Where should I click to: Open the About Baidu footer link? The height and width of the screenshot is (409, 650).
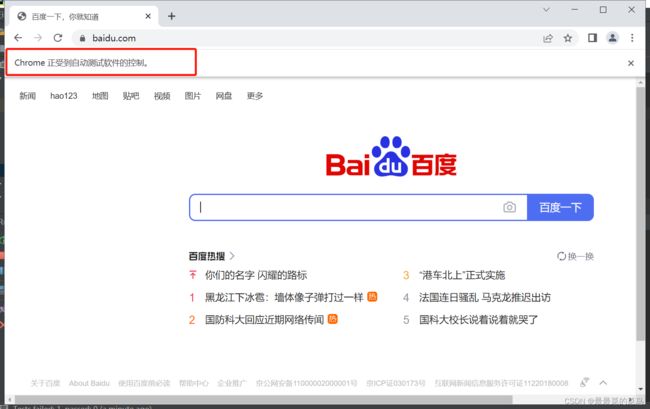90,383
